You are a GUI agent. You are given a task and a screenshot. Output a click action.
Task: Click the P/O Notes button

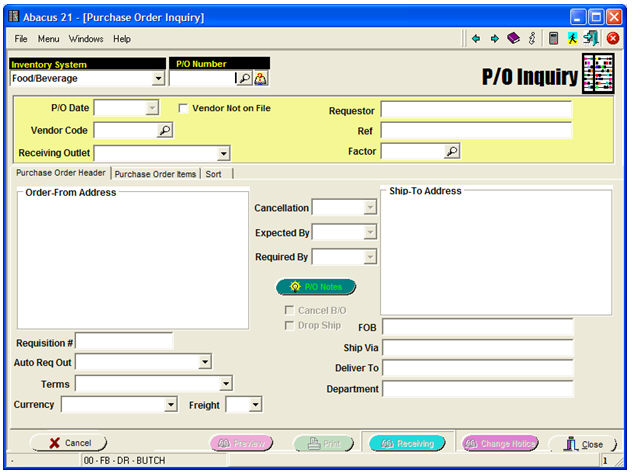[x=316, y=287]
